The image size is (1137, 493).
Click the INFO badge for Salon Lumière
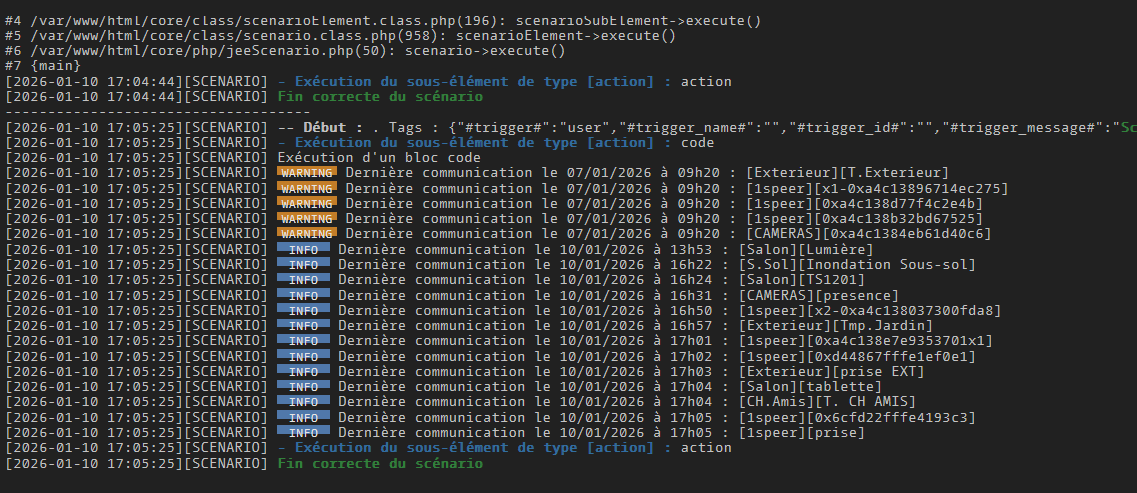point(303,249)
